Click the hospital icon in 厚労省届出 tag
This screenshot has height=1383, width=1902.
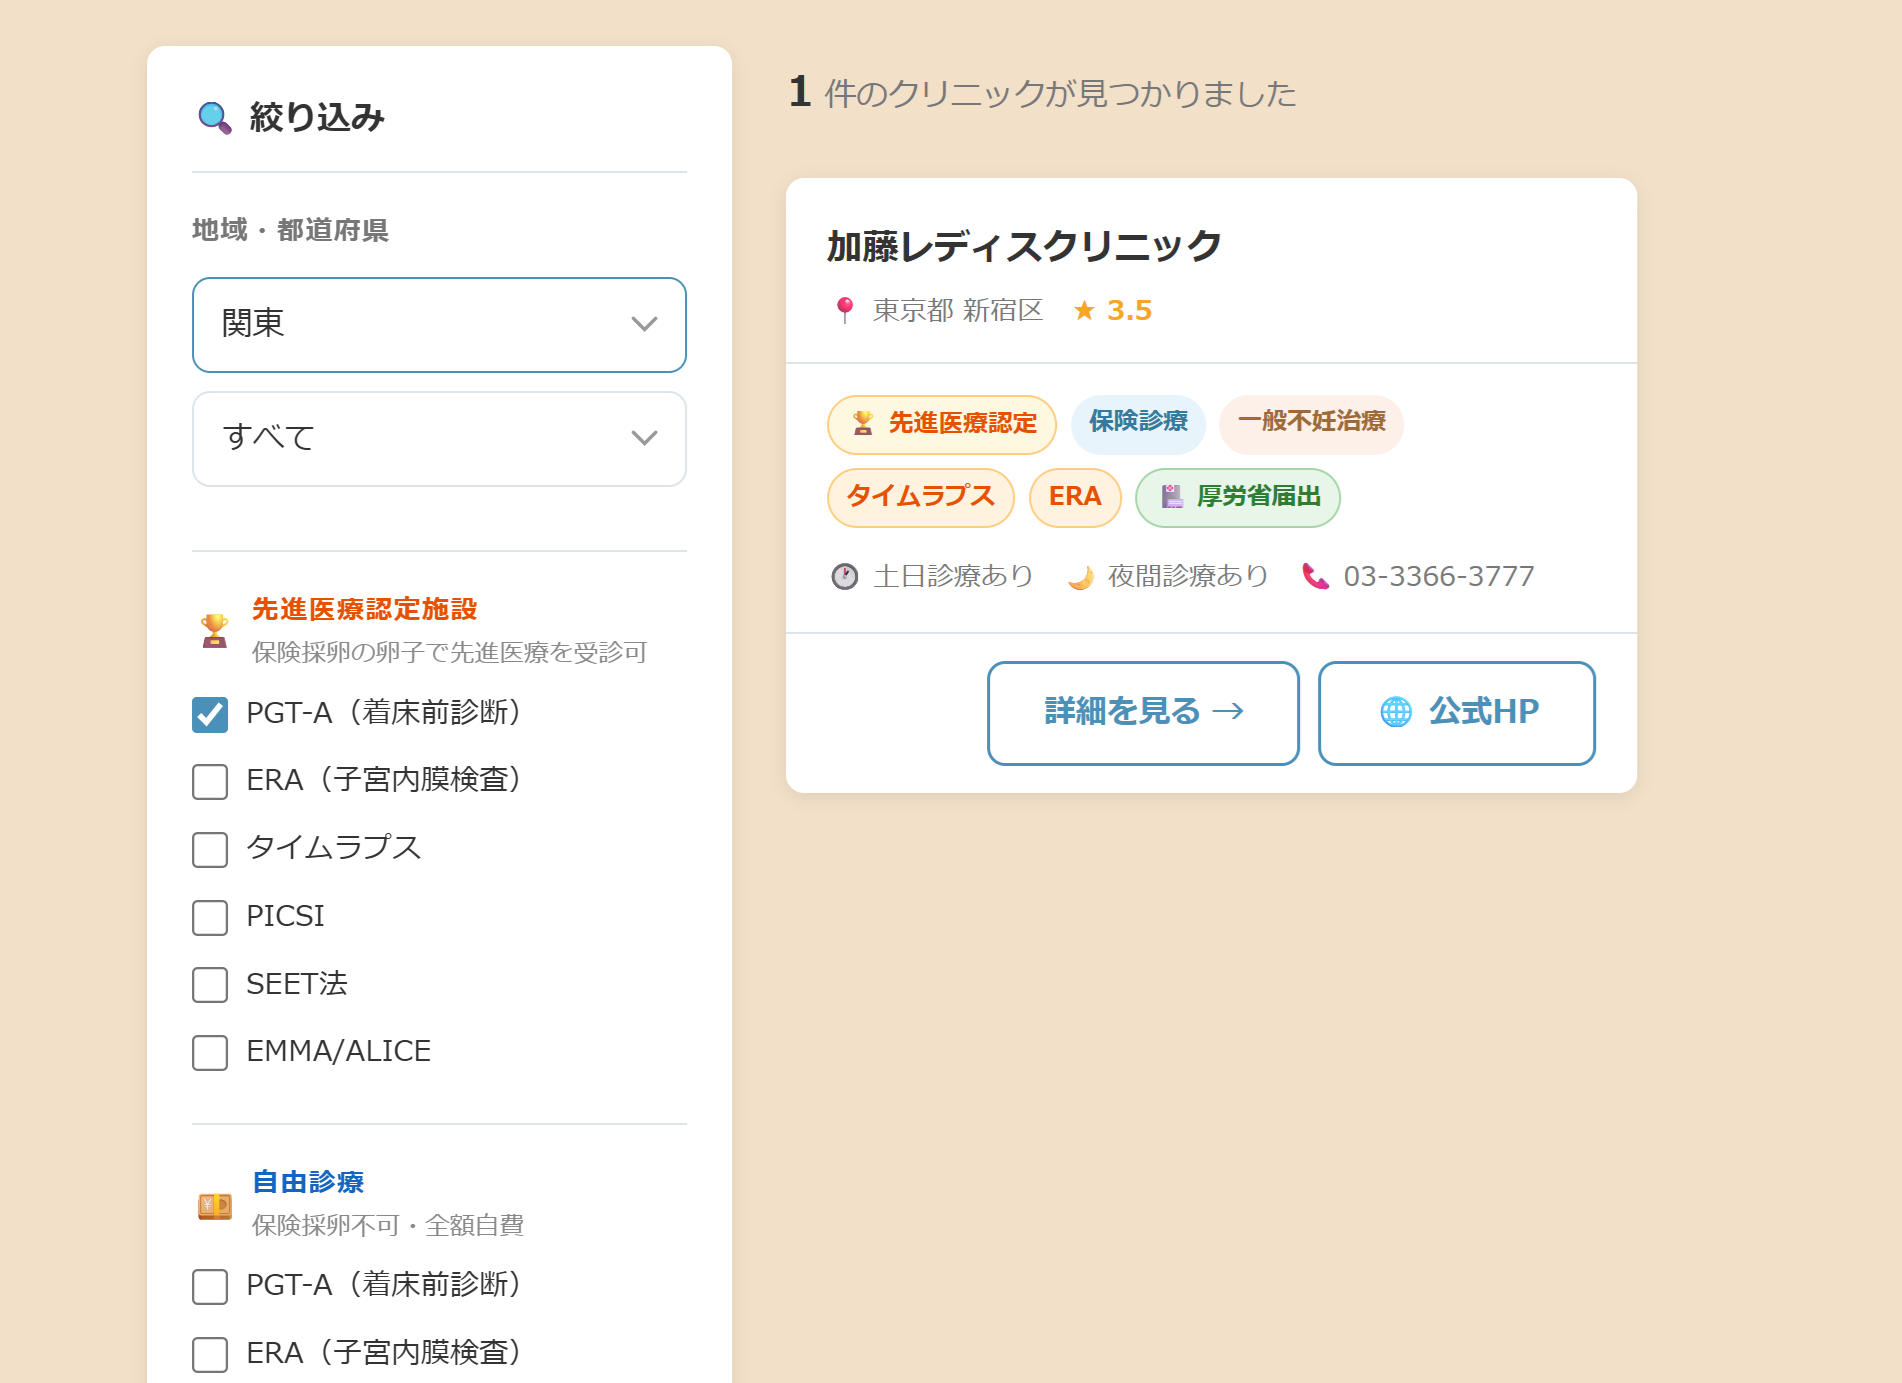pyautogui.click(x=1172, y=496)
